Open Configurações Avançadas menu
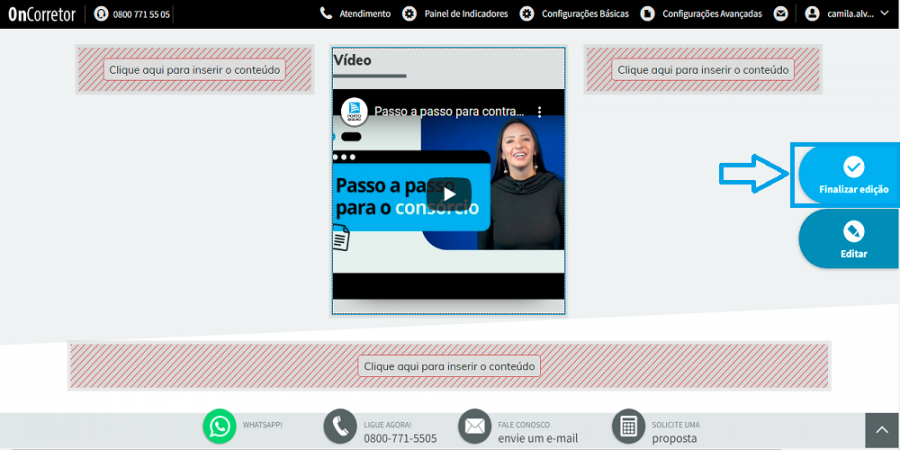The image size is (900, 450). pyautogui.click(x=712, y=14)
